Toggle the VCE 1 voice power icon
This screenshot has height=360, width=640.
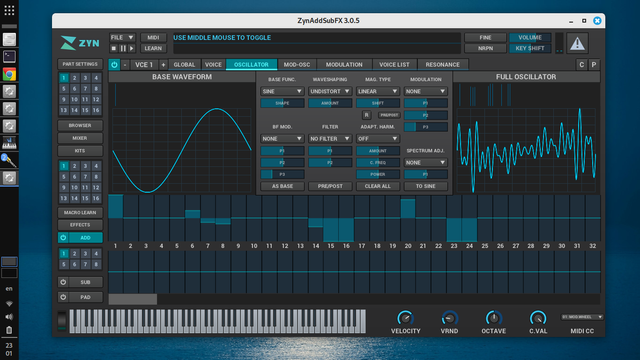pyautogui.click(x=114, y=64)
